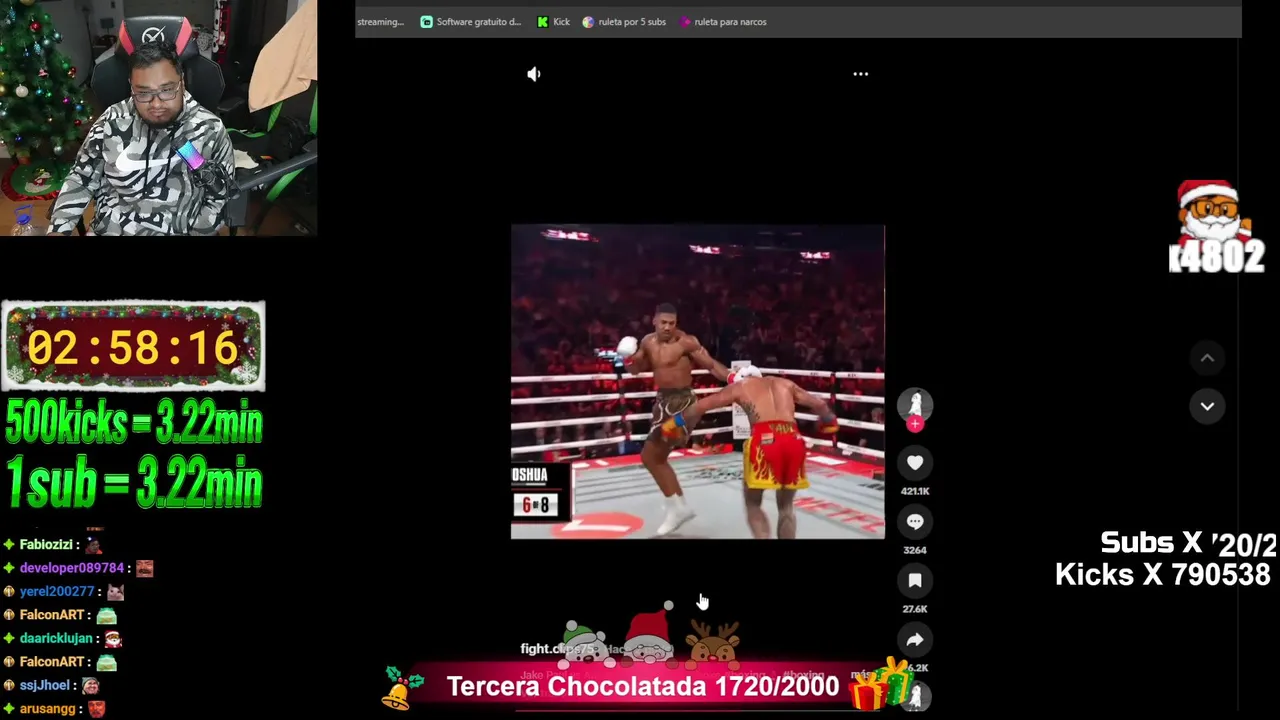Open the Kick bookmark
This screenshot has width=1280, height=720.
(x=553, y=22)
